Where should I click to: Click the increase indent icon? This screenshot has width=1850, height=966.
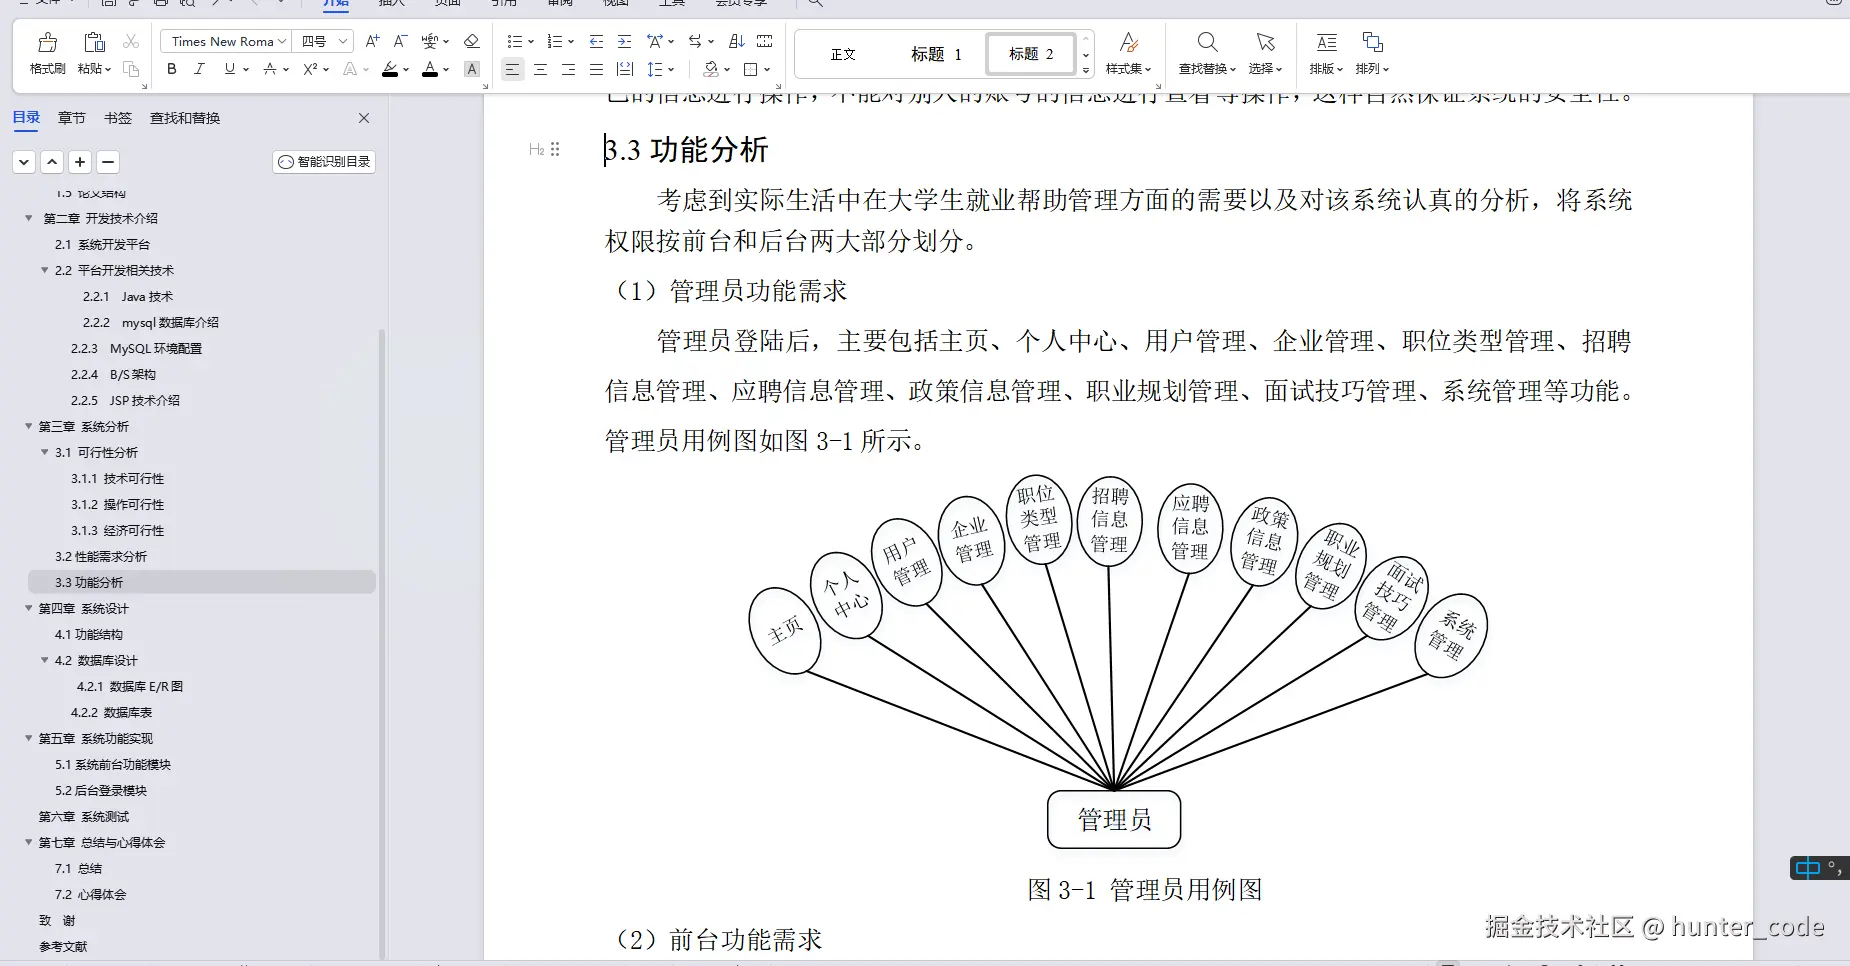click(624, 41)
